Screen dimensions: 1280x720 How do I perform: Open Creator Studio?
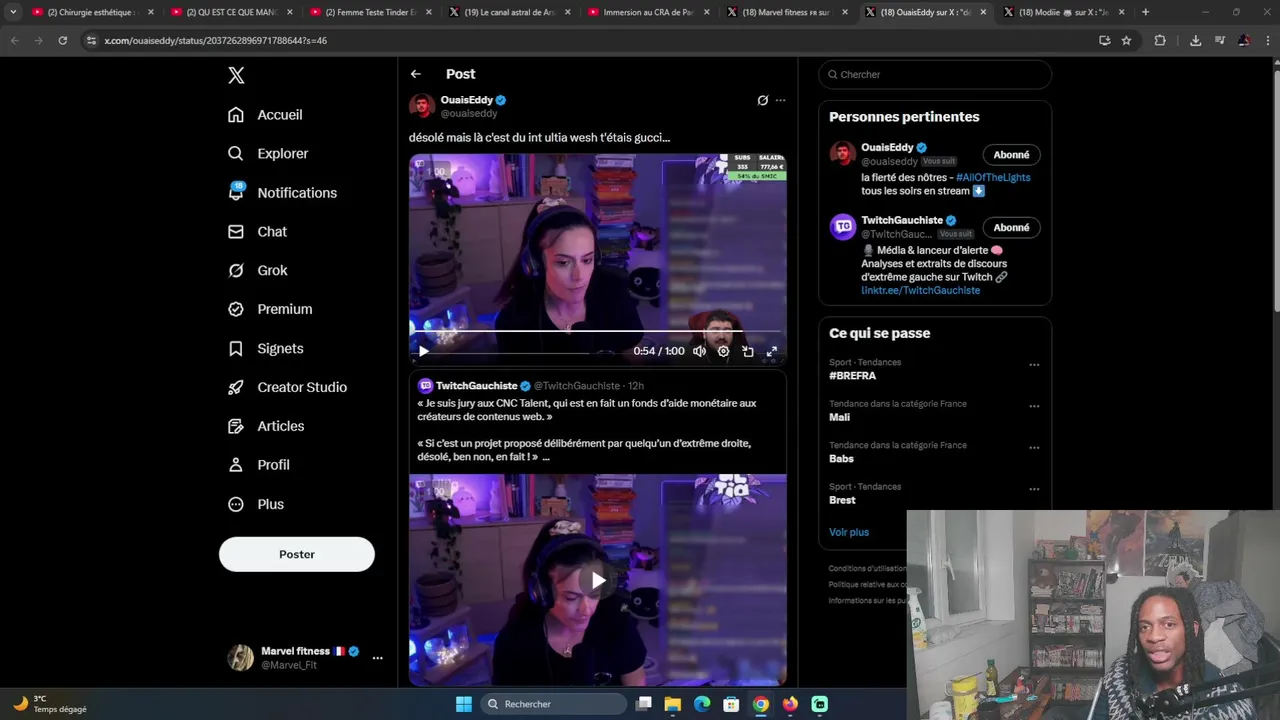(287, 388)
